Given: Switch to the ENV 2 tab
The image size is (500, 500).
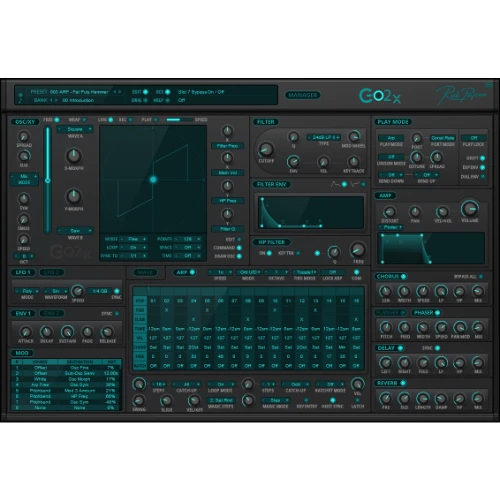Looking at the screenshot, I should click(52, 313).
